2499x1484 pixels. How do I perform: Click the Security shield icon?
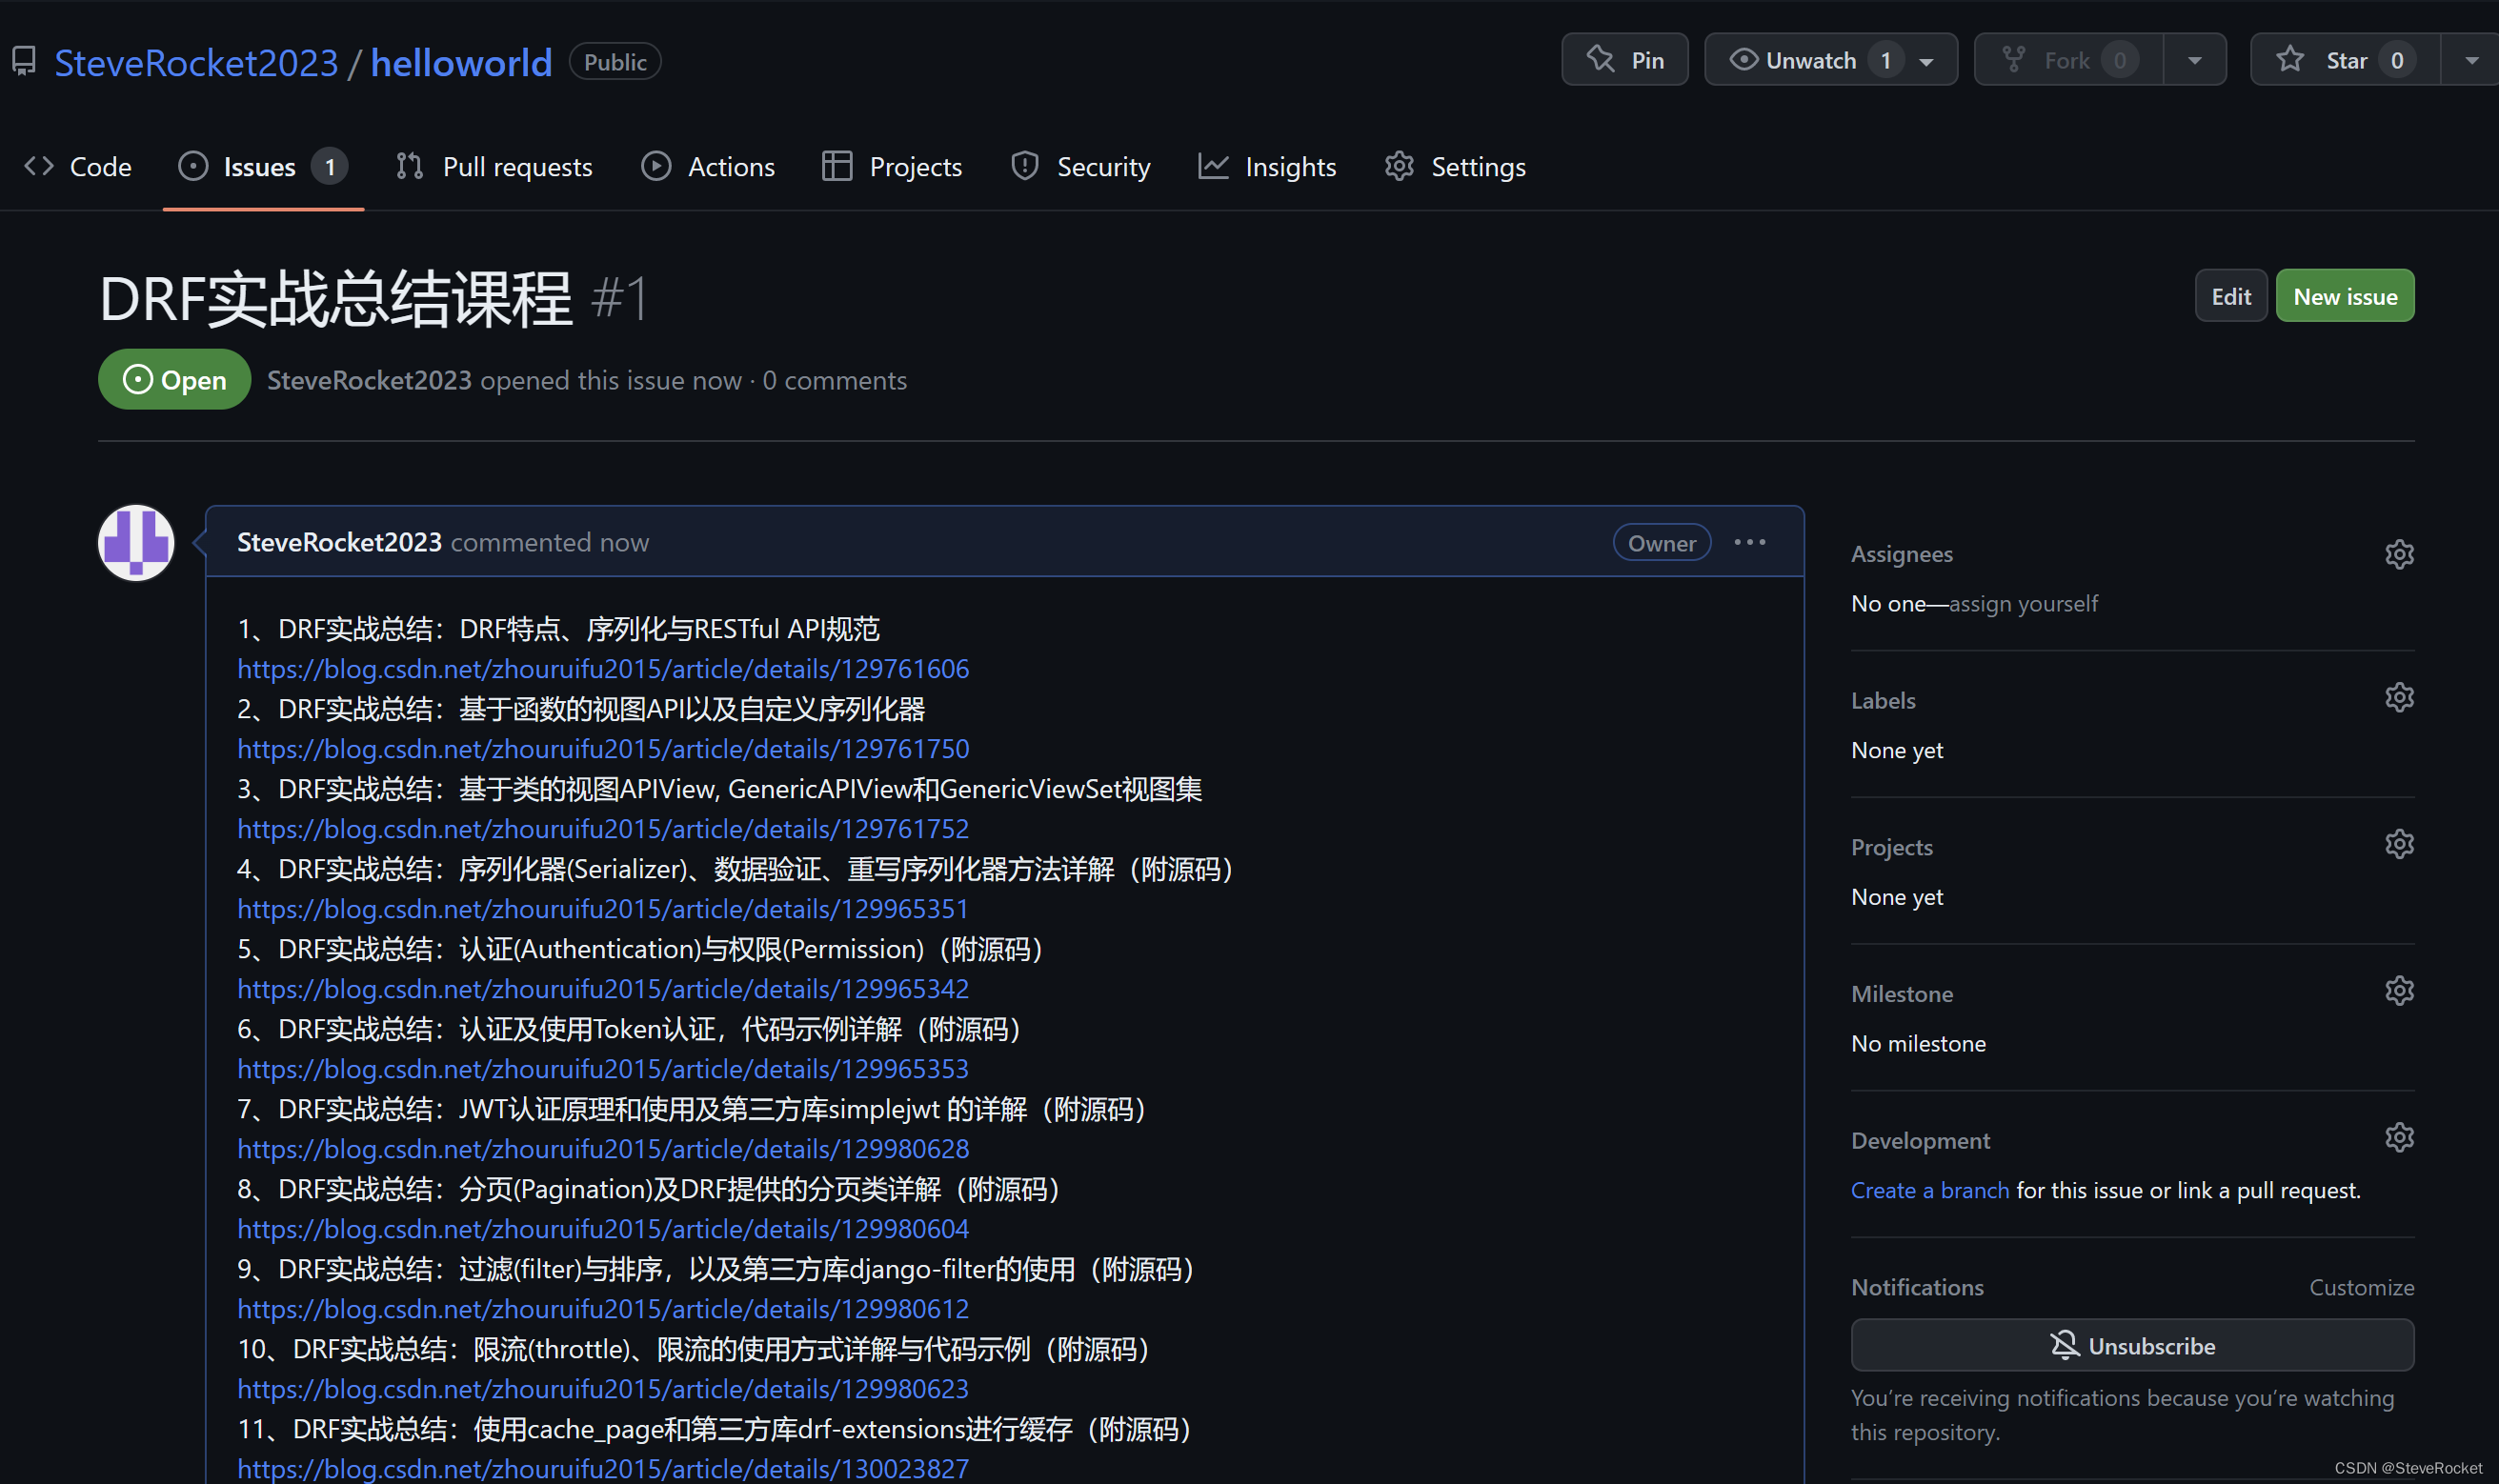[x=1024, y=166]
